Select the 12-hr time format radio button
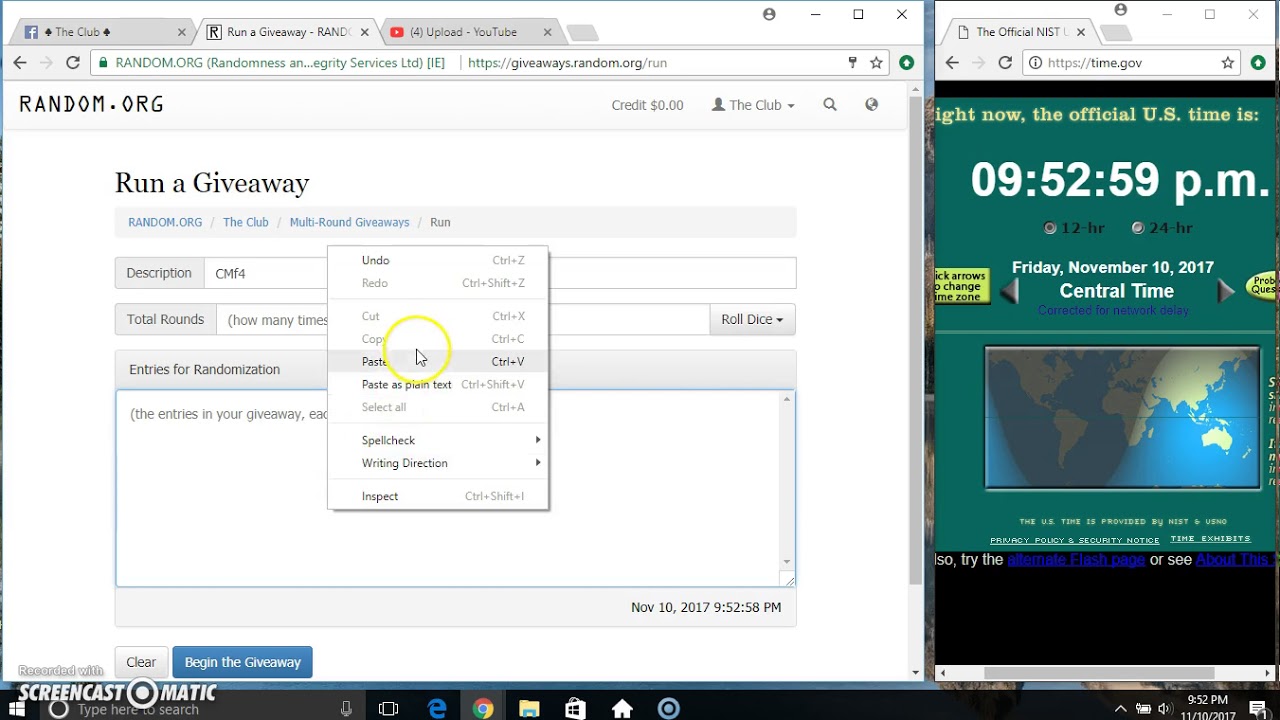1280x720 pixels. click(x=1050, y=228)
